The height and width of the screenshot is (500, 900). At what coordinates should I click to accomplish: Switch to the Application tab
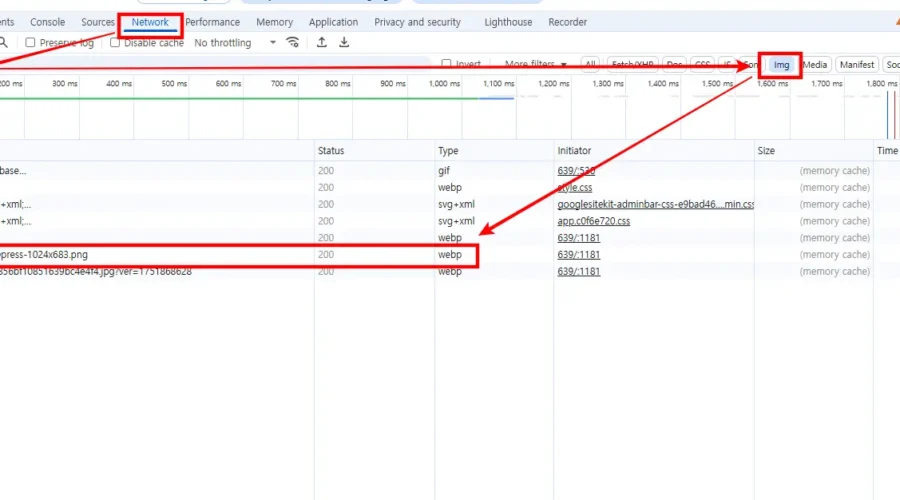(333, 22)
